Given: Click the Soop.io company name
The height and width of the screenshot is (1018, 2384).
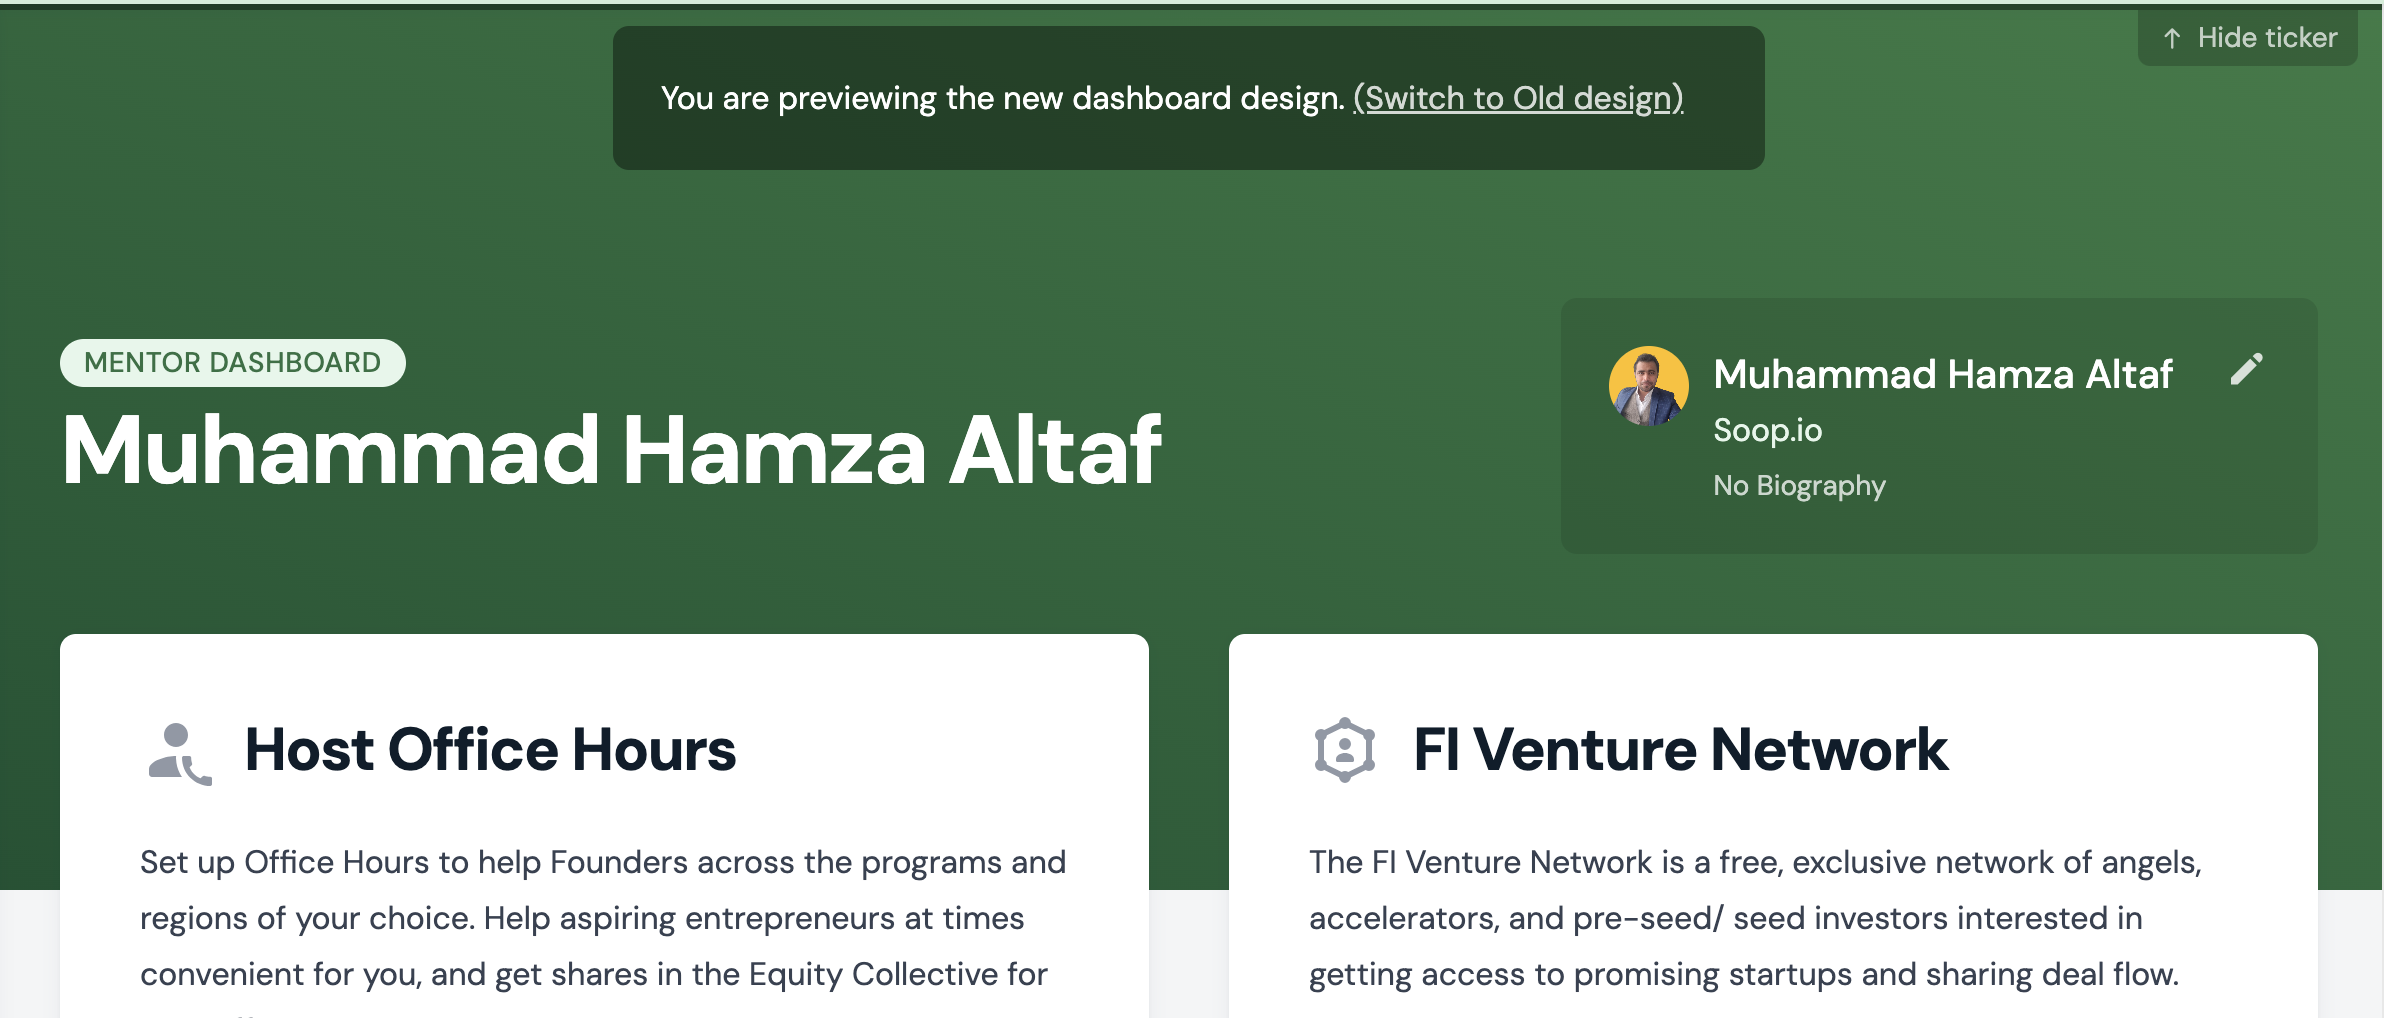Looking at the screenshot, I should click(1768, 430).
